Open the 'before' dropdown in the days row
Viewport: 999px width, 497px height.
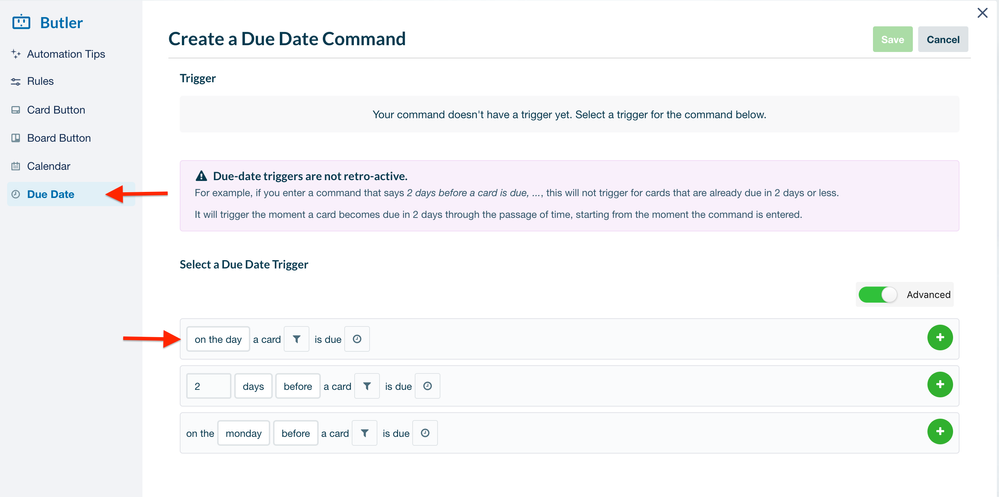pyautogui.click(x=298, y=386)
